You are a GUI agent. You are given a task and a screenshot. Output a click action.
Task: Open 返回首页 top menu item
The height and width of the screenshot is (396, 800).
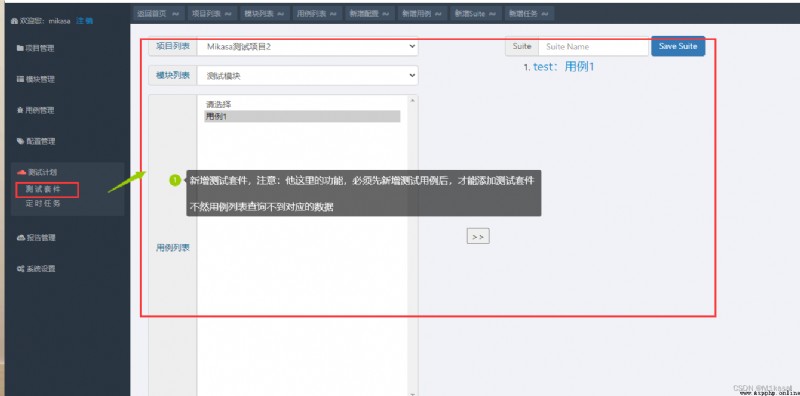pyautogui.click(x=158, y=14)
